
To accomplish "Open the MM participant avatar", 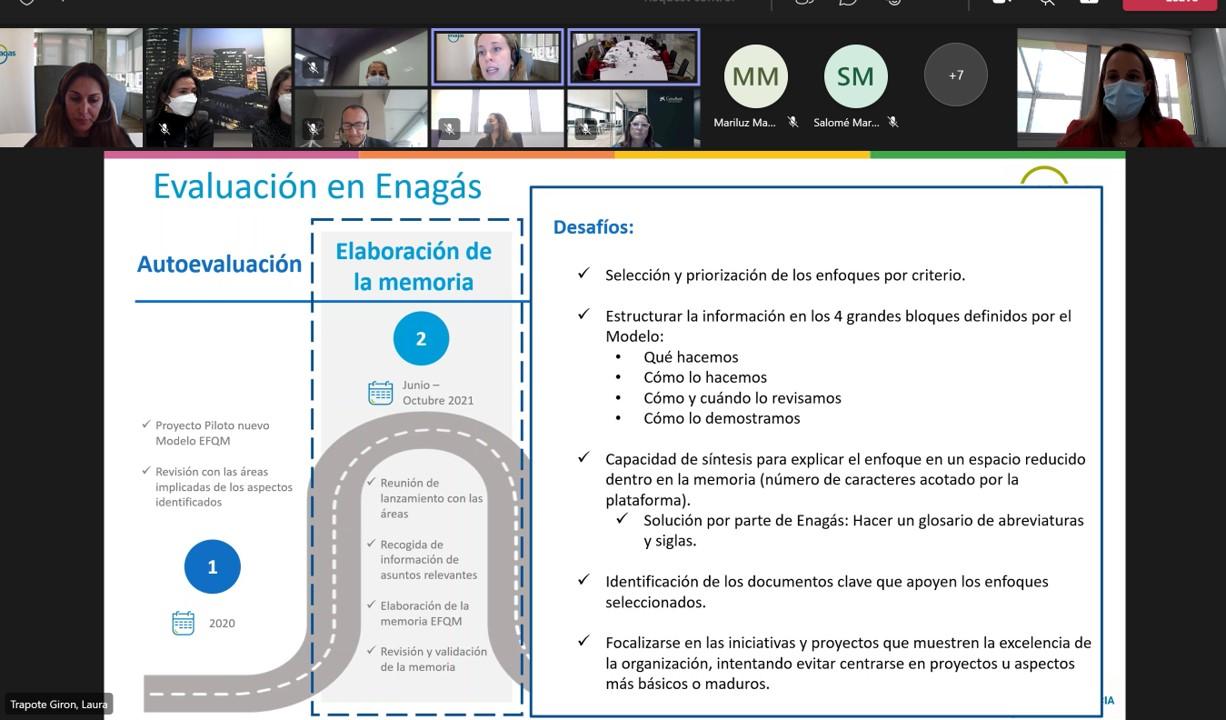I will (755, 76).
